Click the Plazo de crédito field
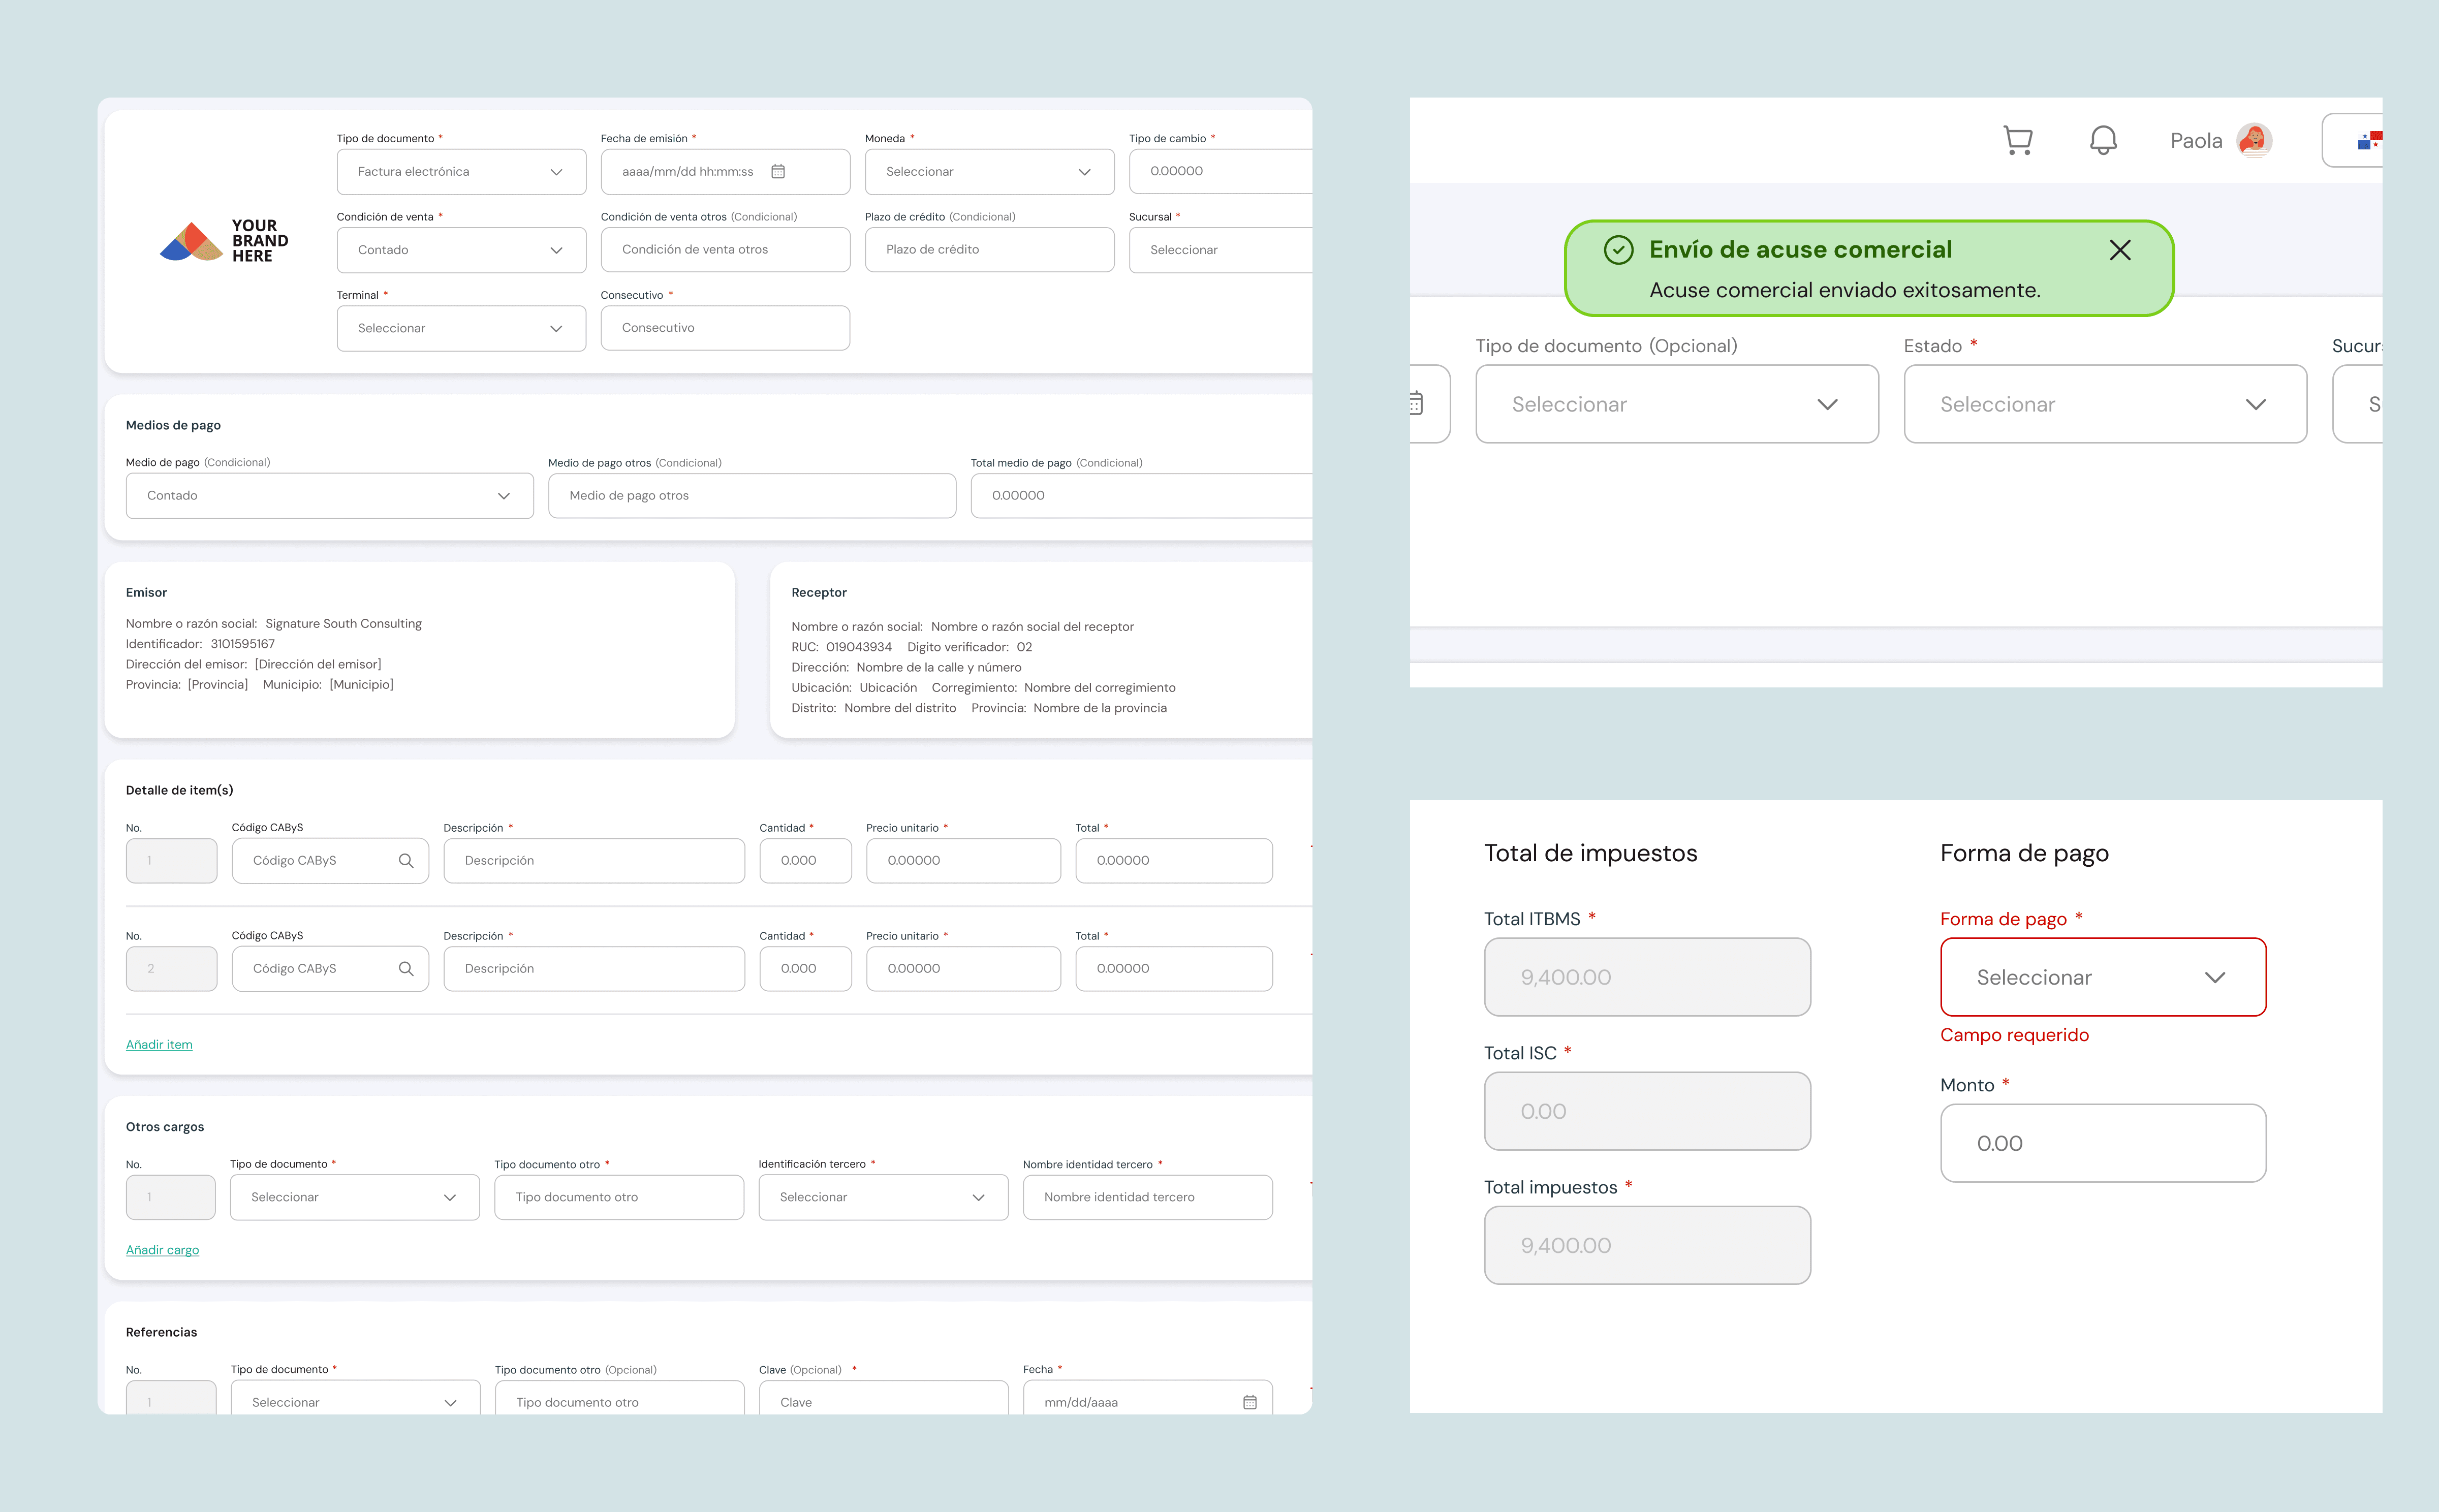Screen dimensions: 2439x1512 point(989,250)
